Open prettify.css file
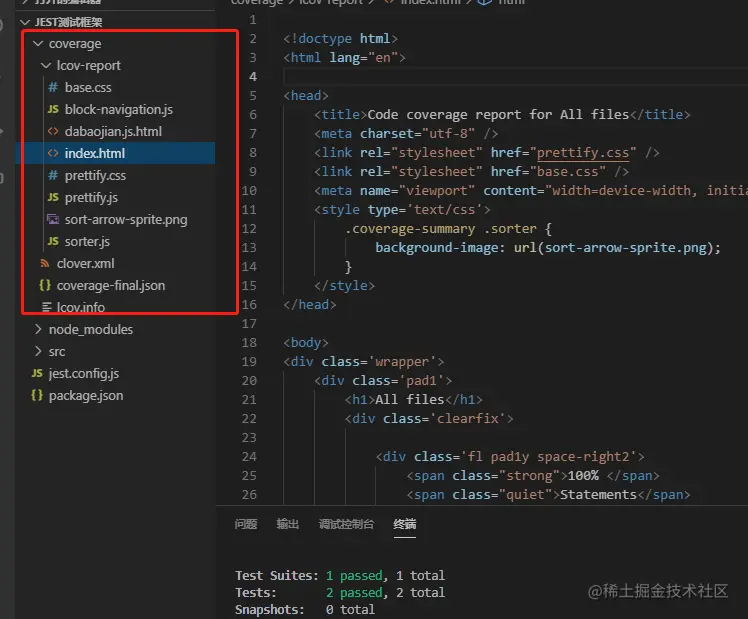Image resolution: width=748 pixels, height=619 pixels. coord(95,175)
